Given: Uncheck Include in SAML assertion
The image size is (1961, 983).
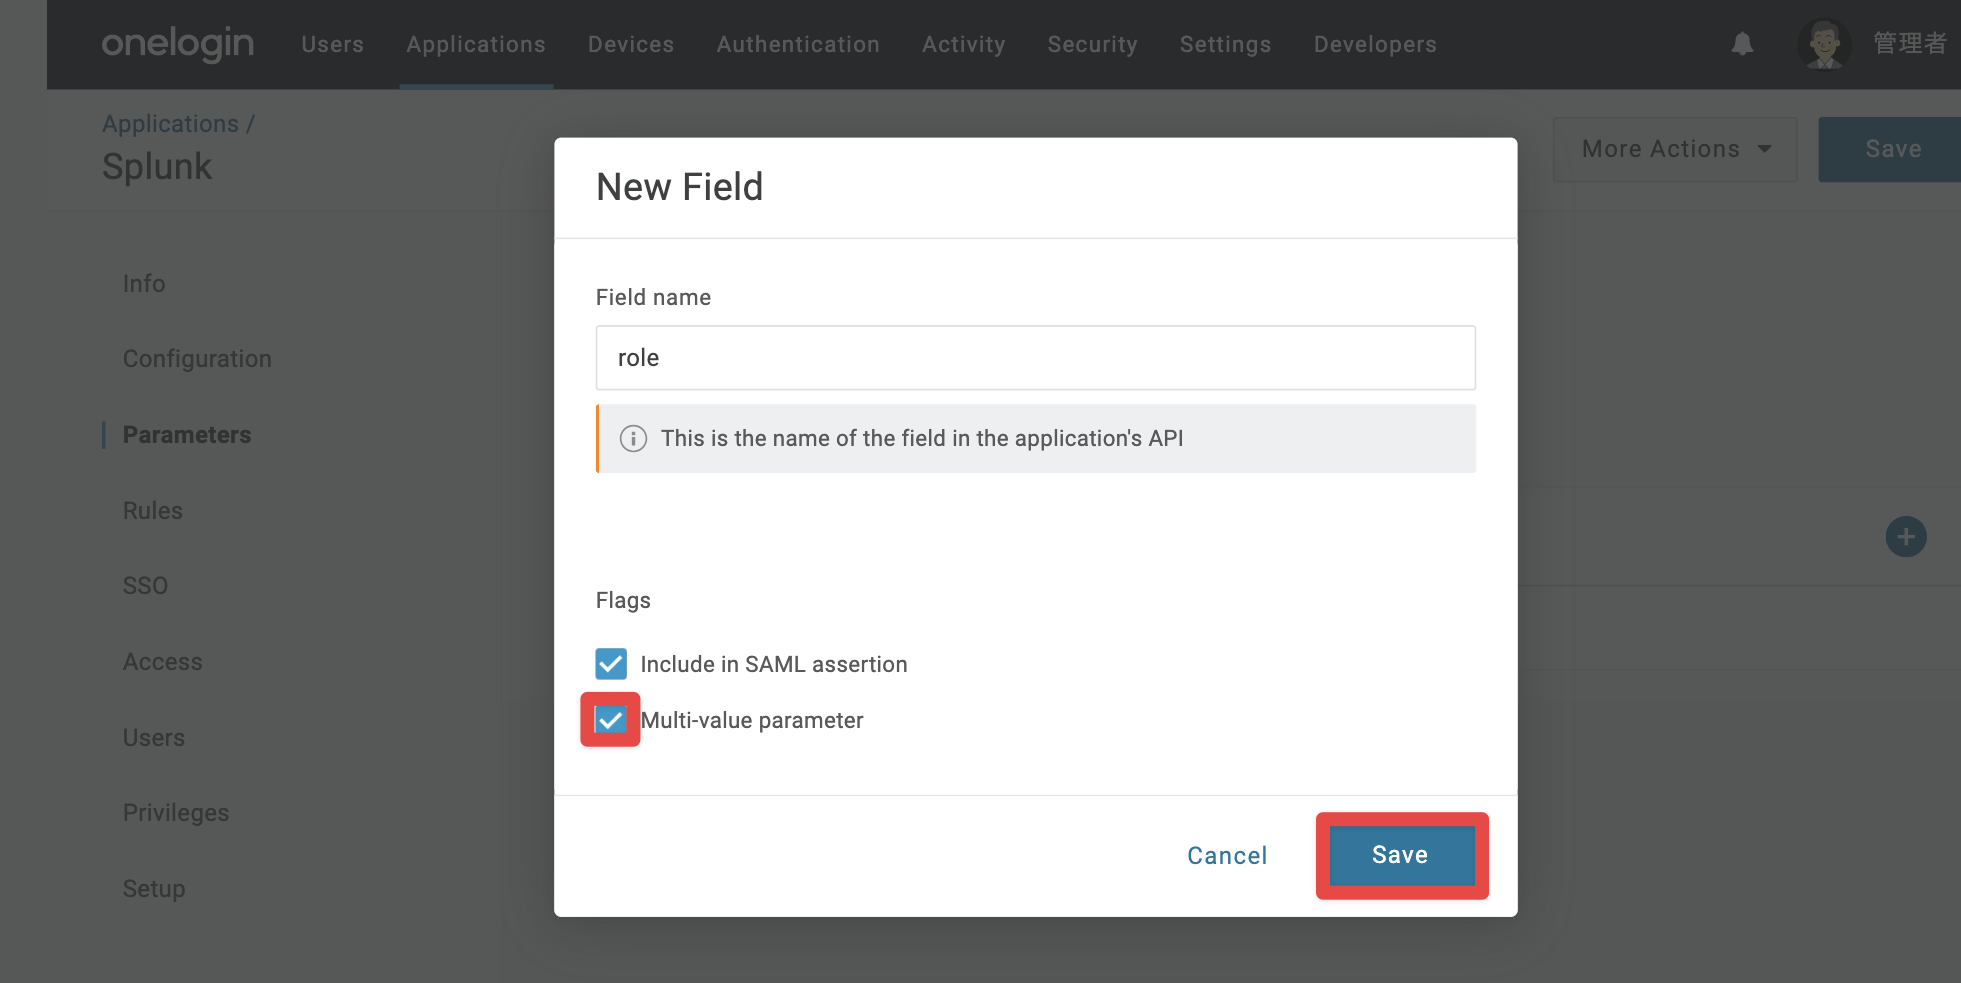Looking at the screenshot, I should [x=611, y=664].
